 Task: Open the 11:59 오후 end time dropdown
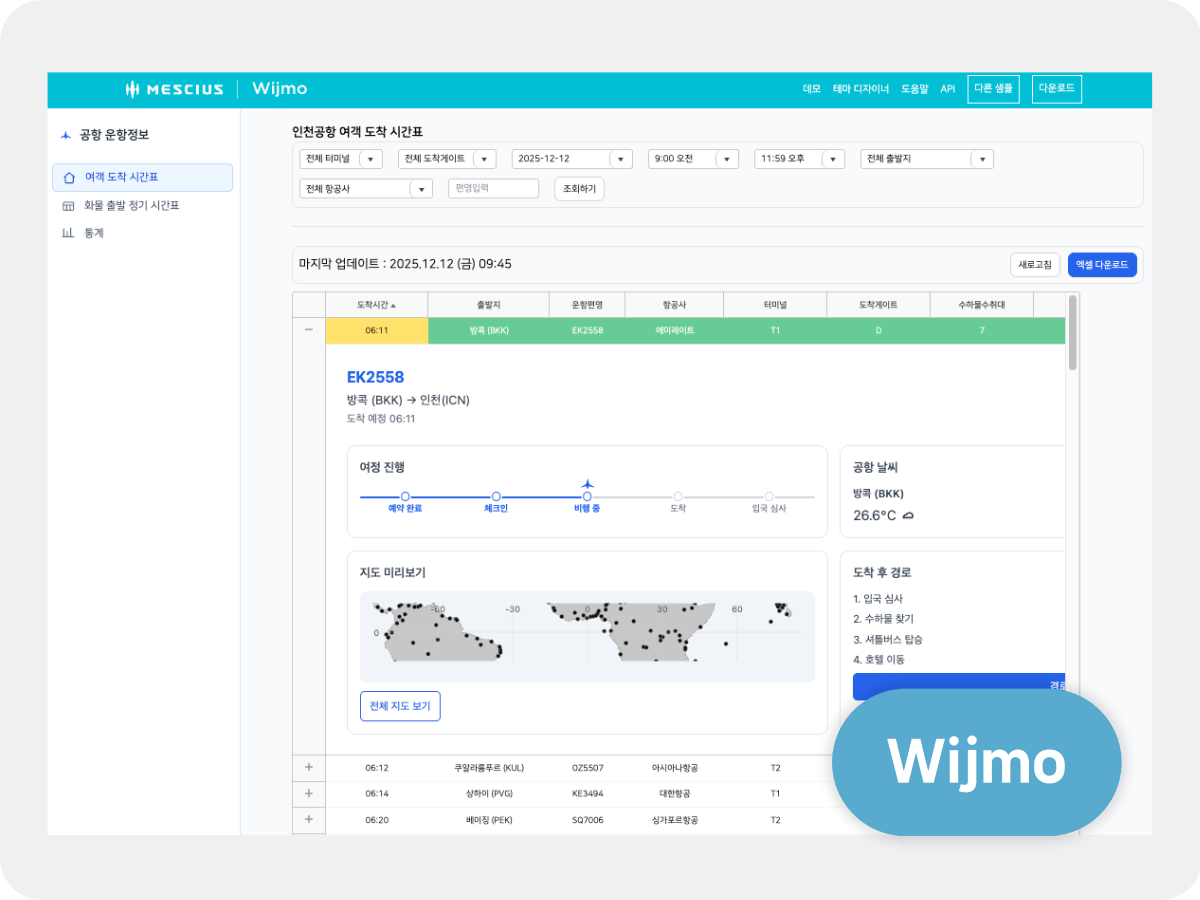(833, 159)
